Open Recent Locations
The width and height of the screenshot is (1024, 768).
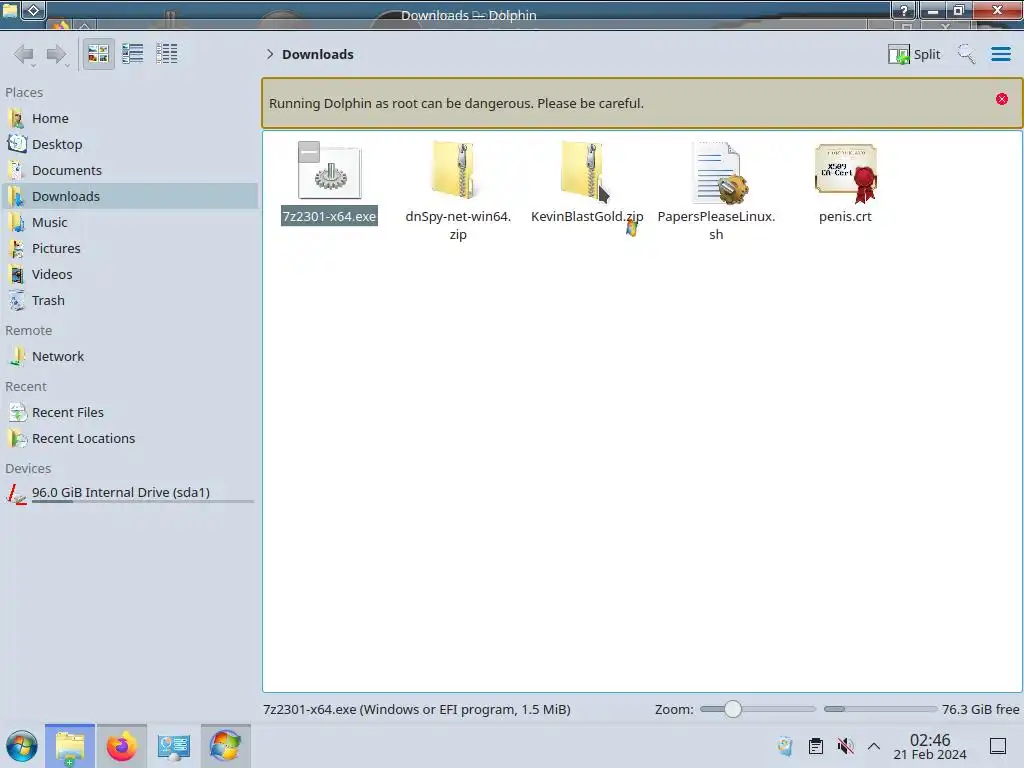(130, 439)
